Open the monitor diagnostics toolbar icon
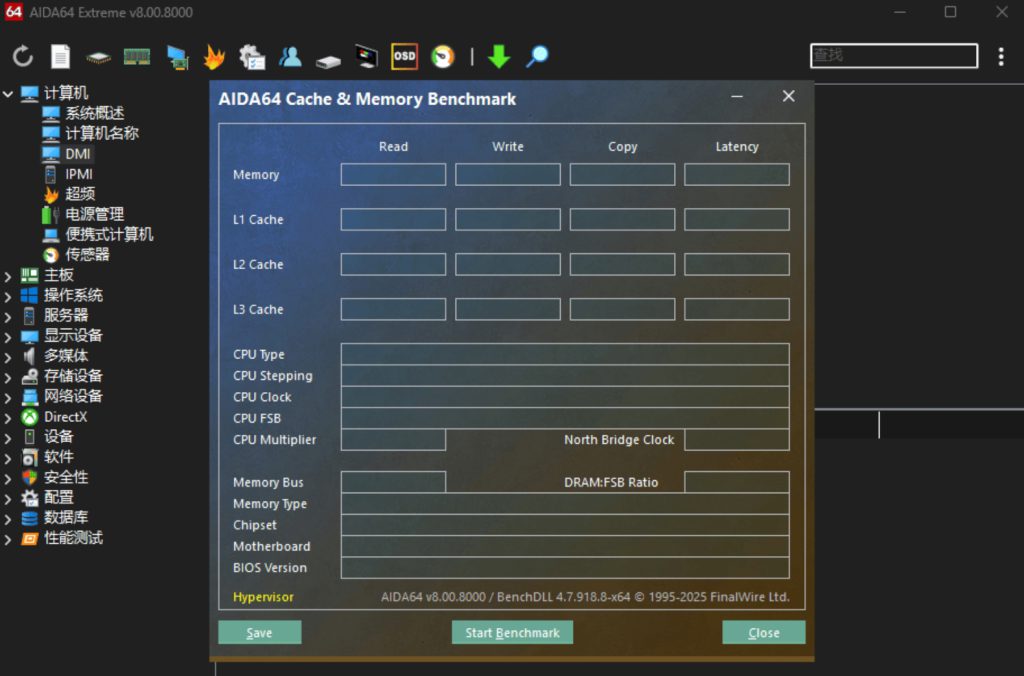The width and height of the screenshot is (1024, 676). tap(366, 57)
